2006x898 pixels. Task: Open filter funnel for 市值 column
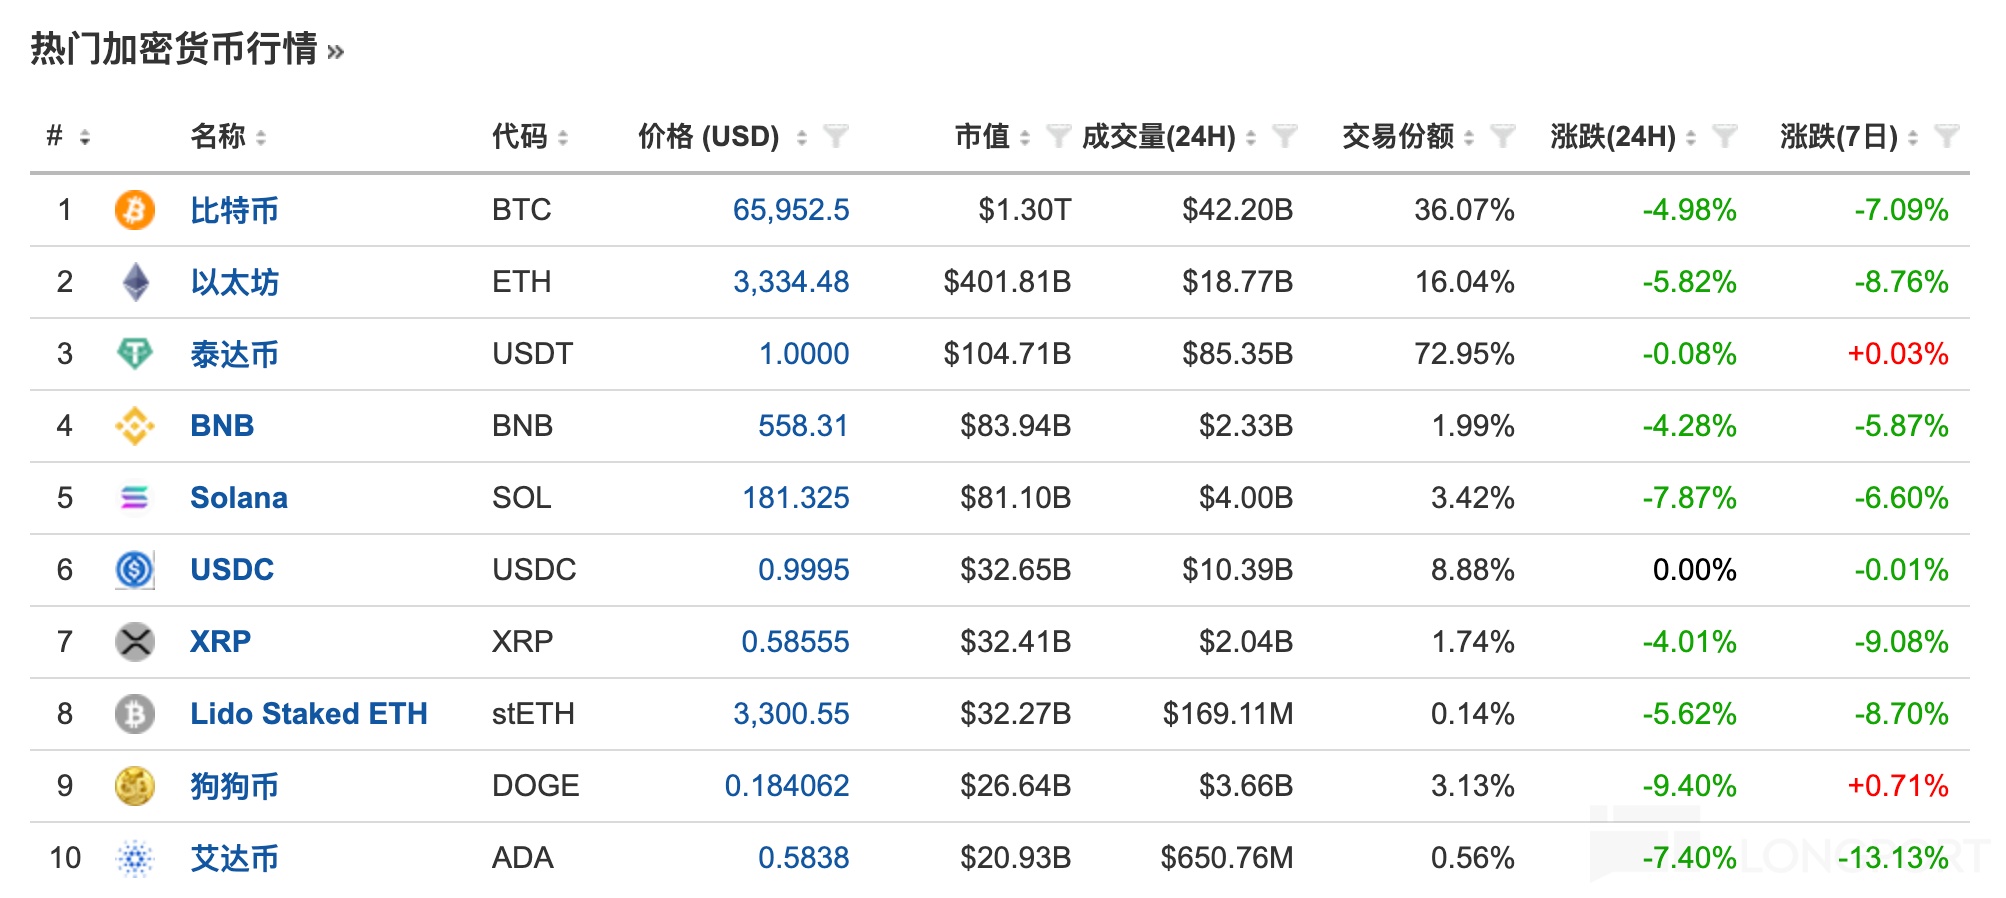(1057, 136)
